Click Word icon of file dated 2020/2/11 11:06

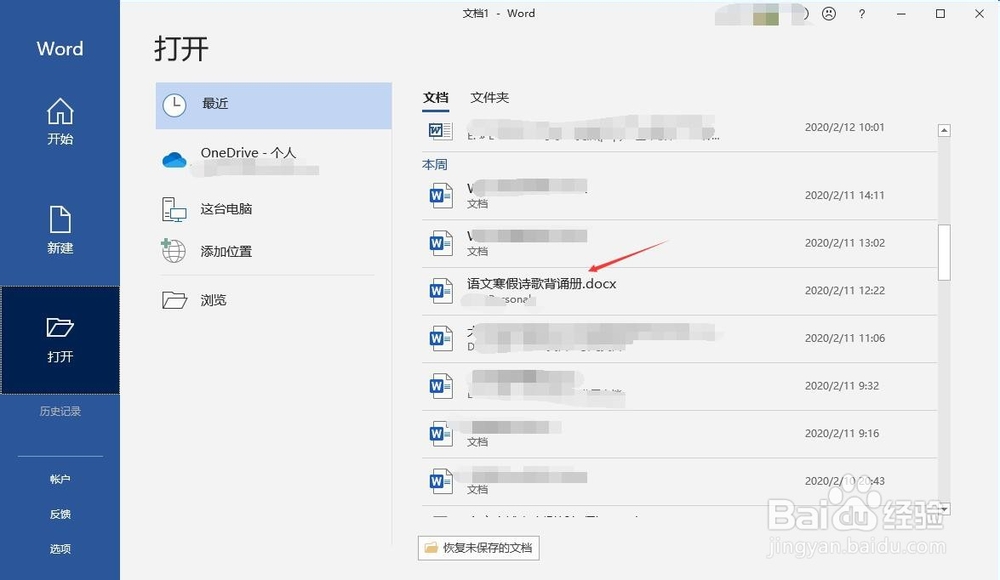[x=441, y=338]
